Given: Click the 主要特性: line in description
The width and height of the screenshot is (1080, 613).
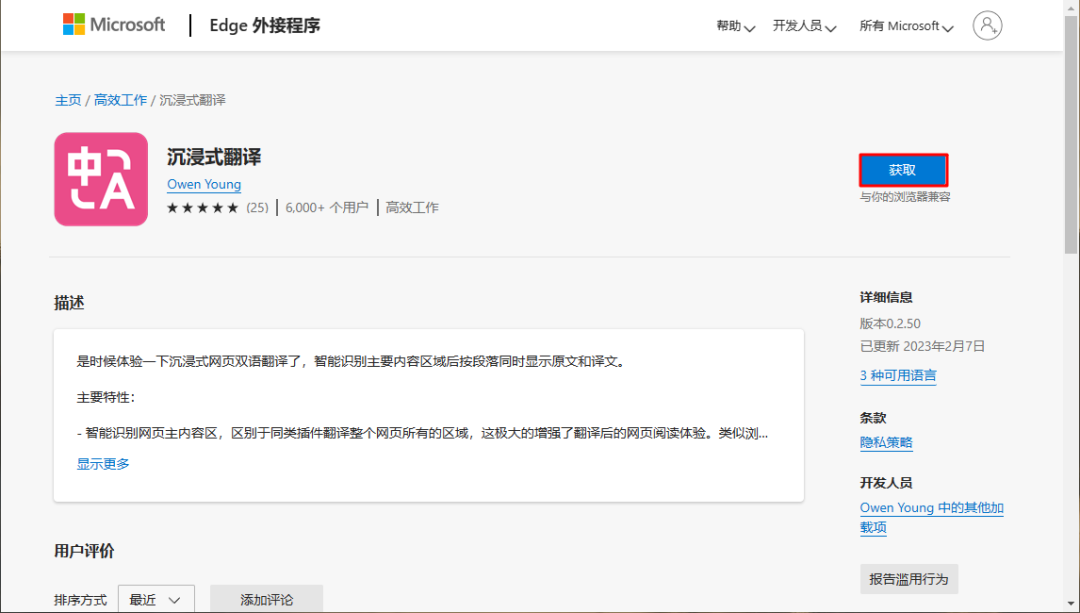Looking at the screenshot, I should pyautogui.click(x=106, y=397).
